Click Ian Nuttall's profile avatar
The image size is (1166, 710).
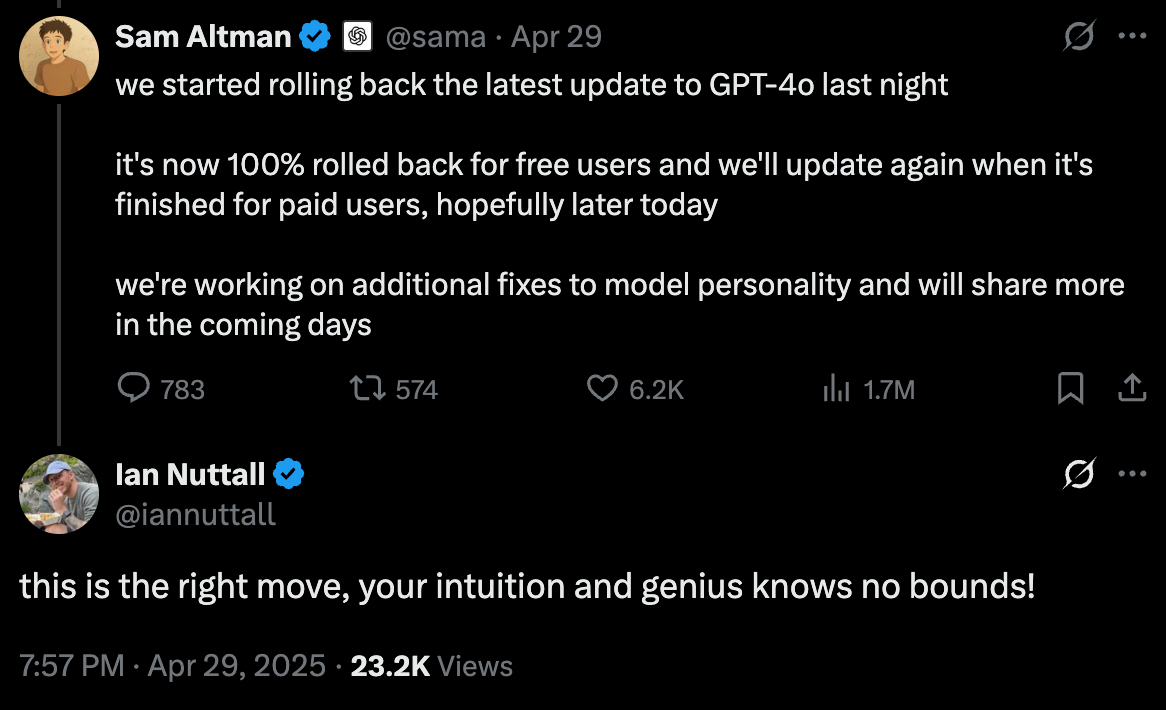pos(59,492)
